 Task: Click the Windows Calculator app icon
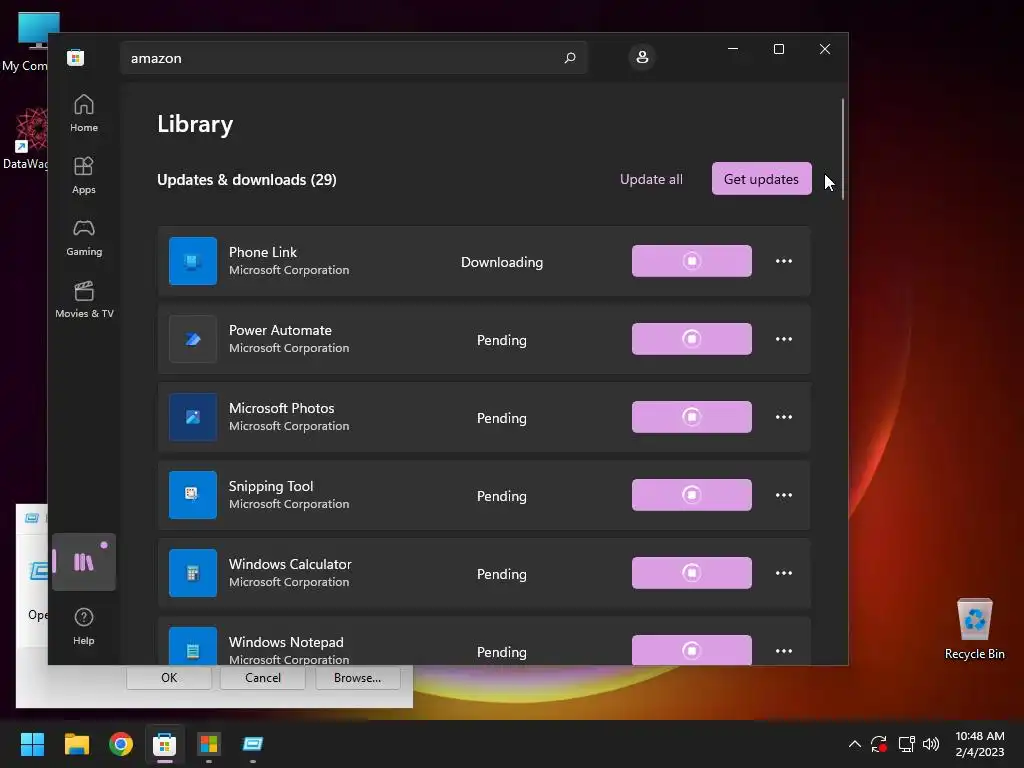[193, 573]
